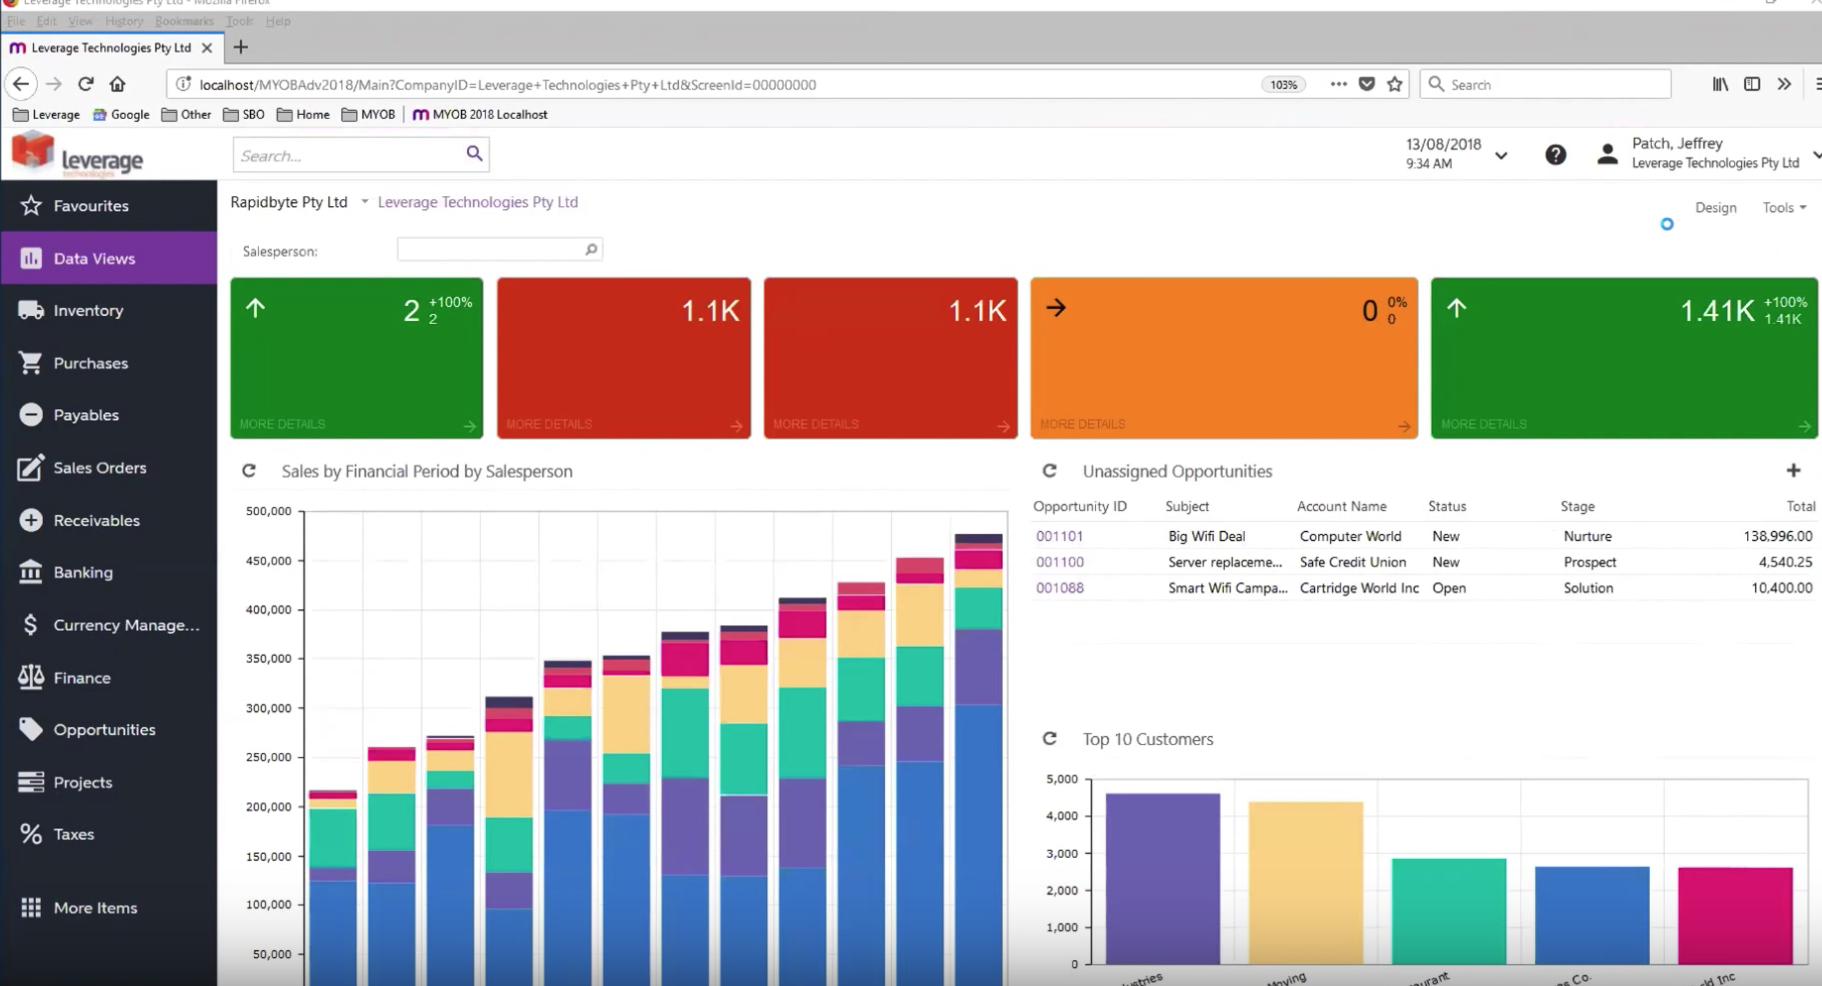Expand the business date dropdown
Viewport: 1822px width, 986px height.
coord(1501,155)
